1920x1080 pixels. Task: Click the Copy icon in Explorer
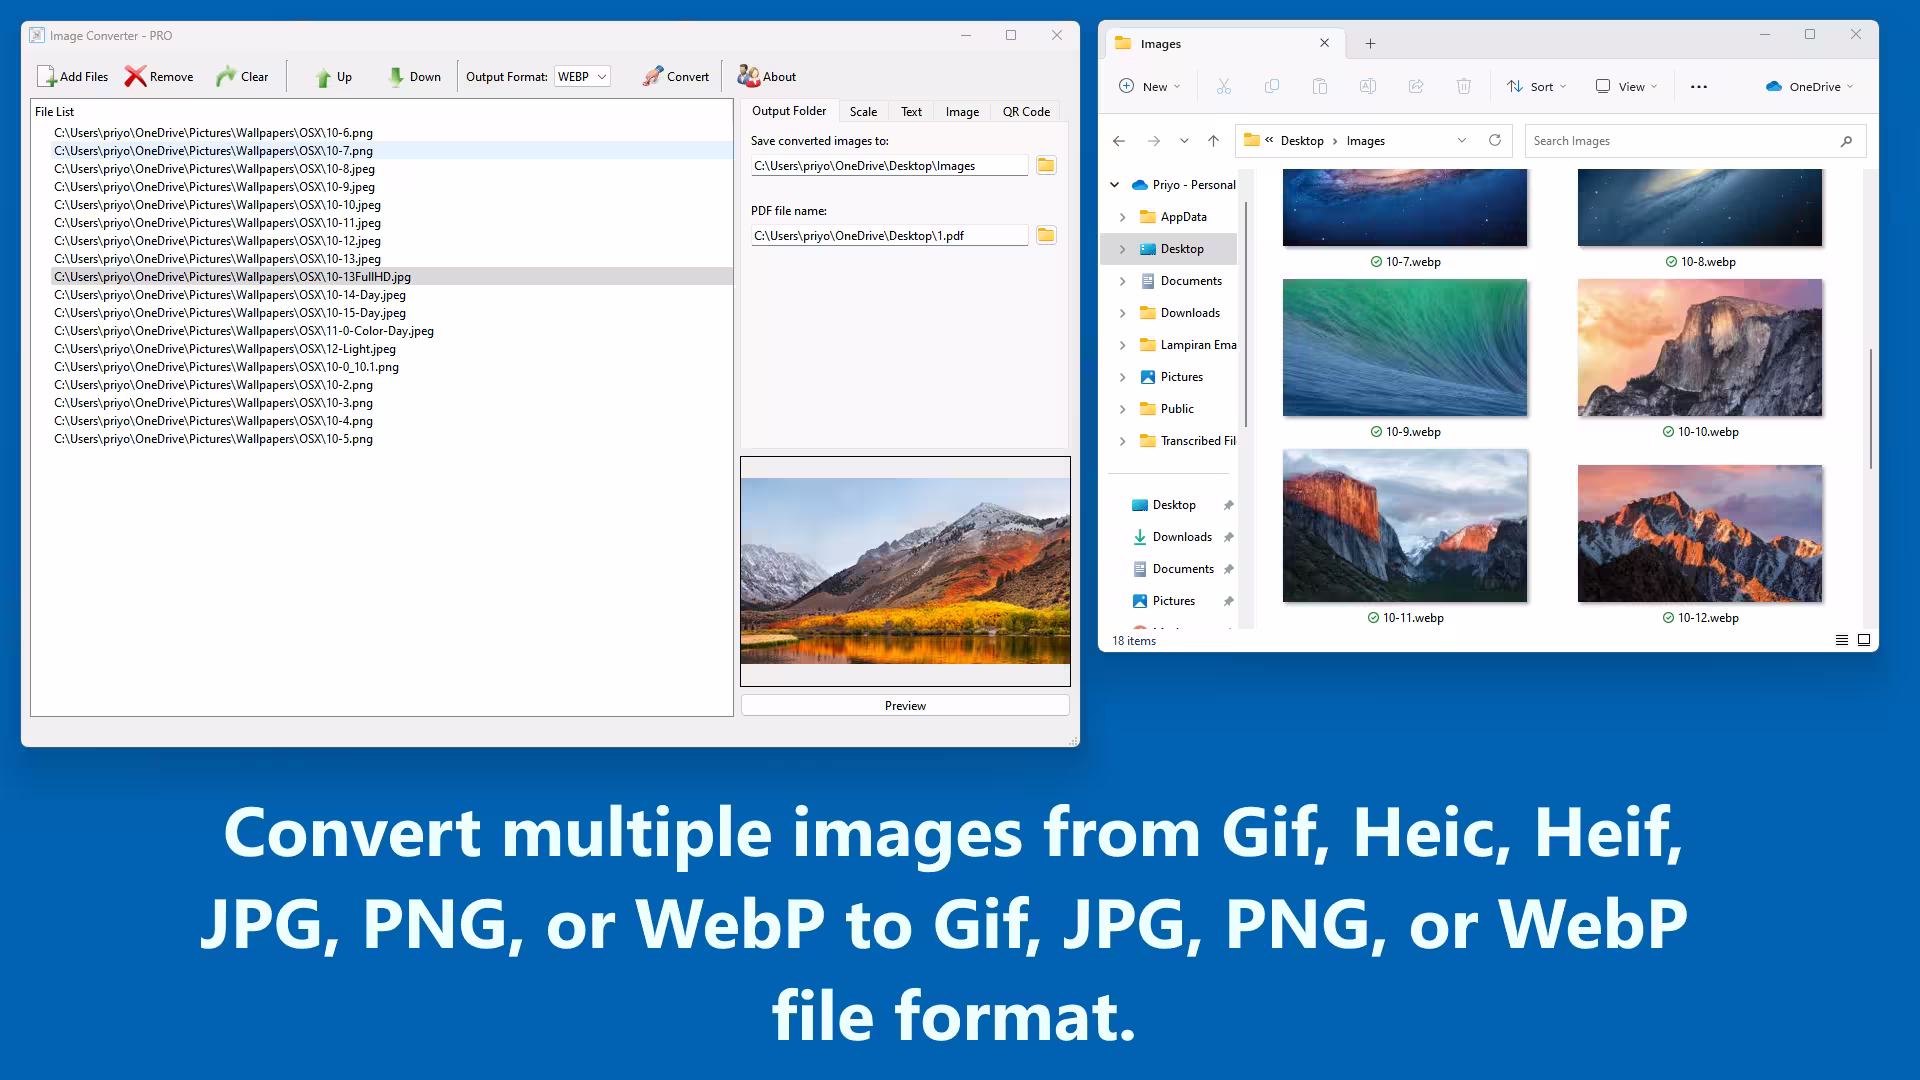coord(1272,86)
